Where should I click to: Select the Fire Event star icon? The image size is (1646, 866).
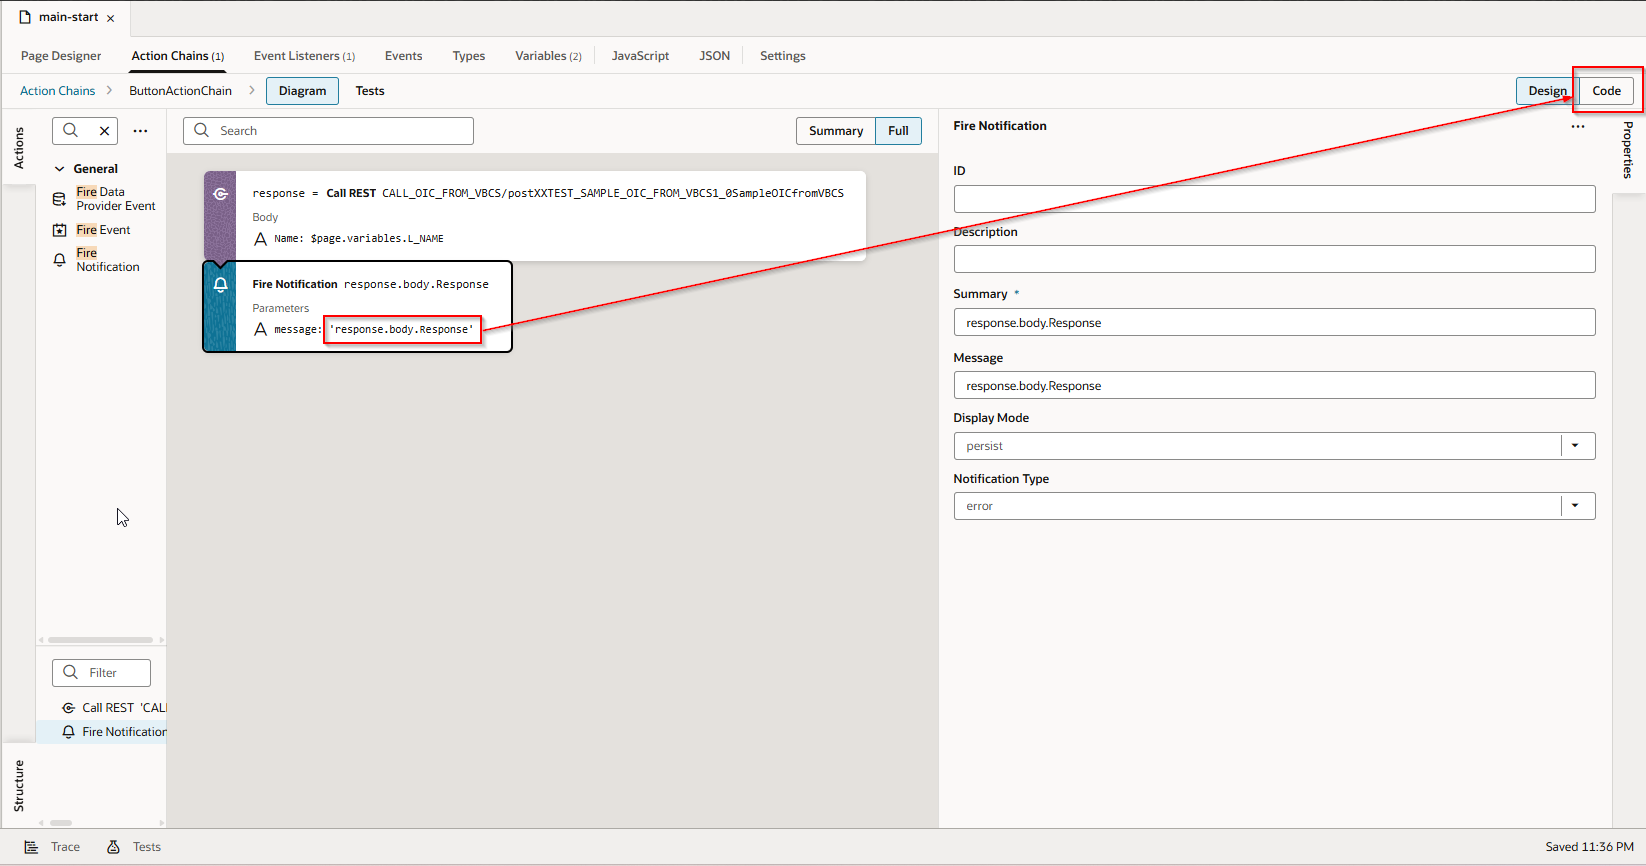tap(59, 230)
